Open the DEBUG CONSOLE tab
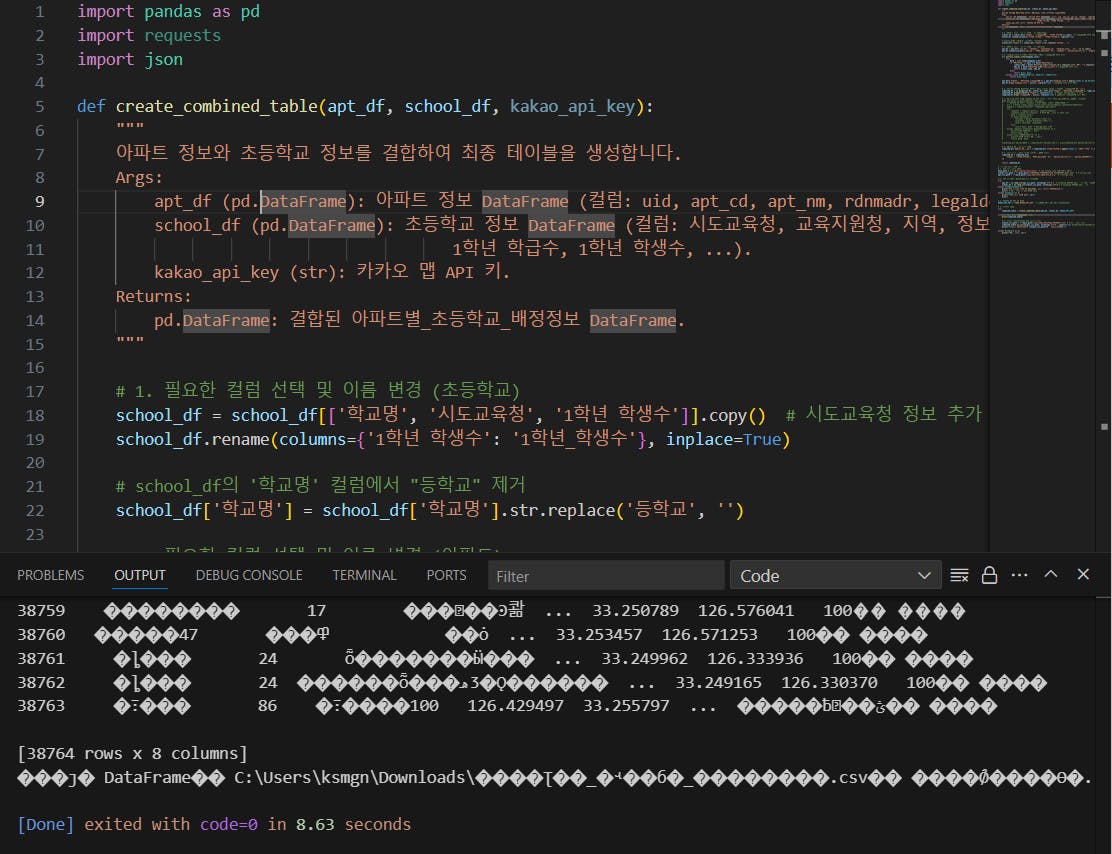This screenshot has height=854, width=1112. click(x=249, y=575)
